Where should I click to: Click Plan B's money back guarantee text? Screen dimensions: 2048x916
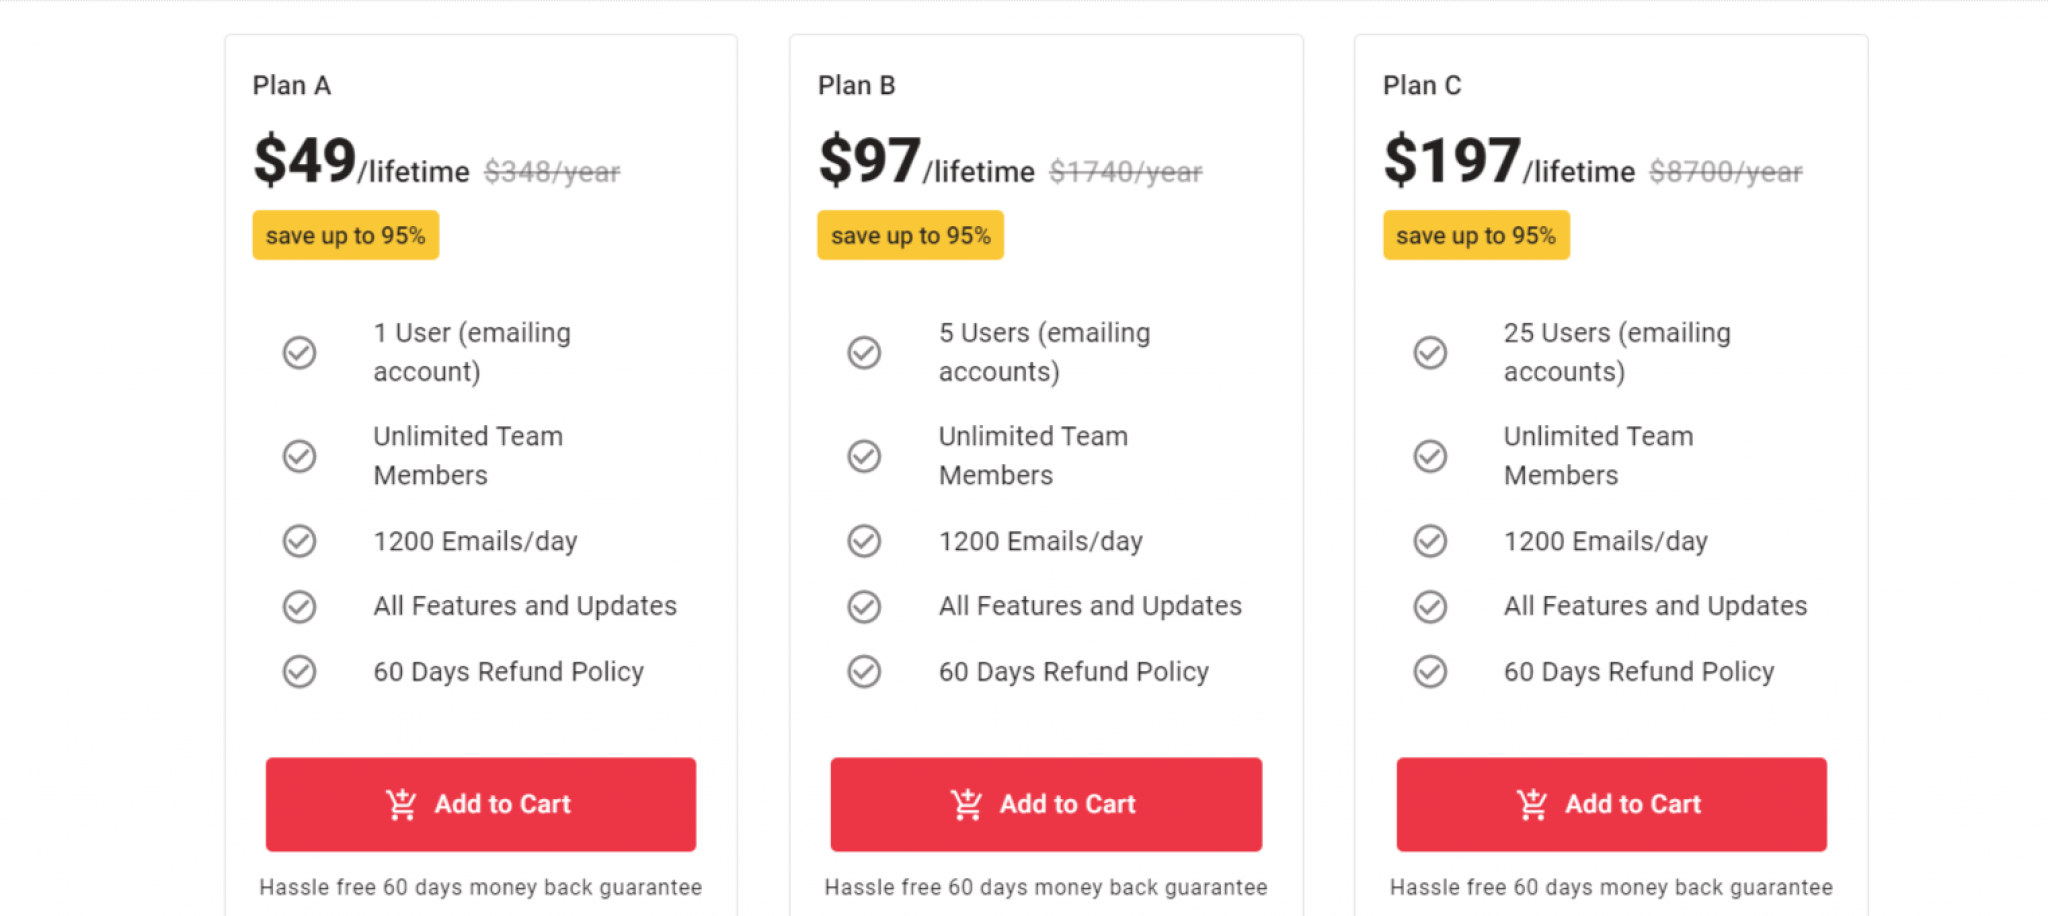click(1046, 887)
